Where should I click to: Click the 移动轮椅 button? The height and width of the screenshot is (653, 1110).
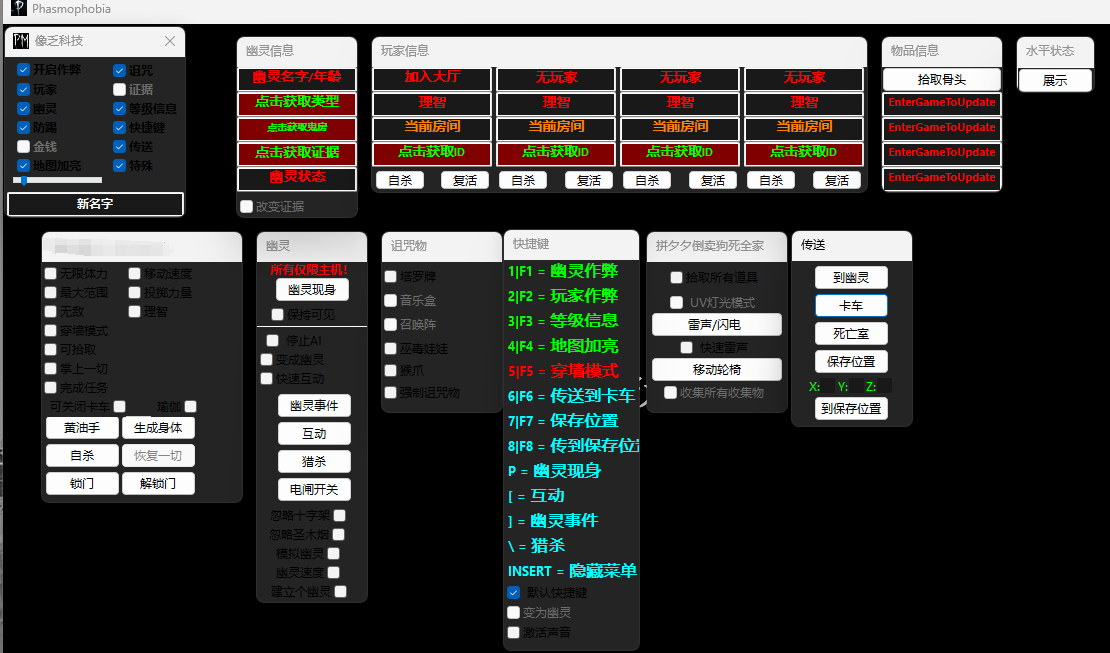[x=716, y=370]
